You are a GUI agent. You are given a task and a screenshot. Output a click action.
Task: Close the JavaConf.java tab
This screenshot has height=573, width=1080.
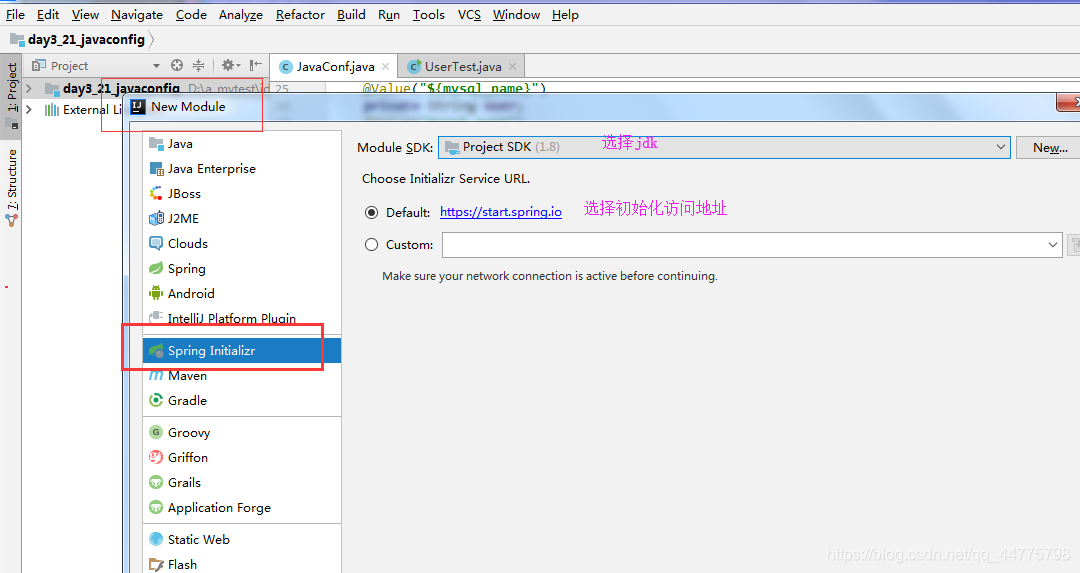click(386, 67)
